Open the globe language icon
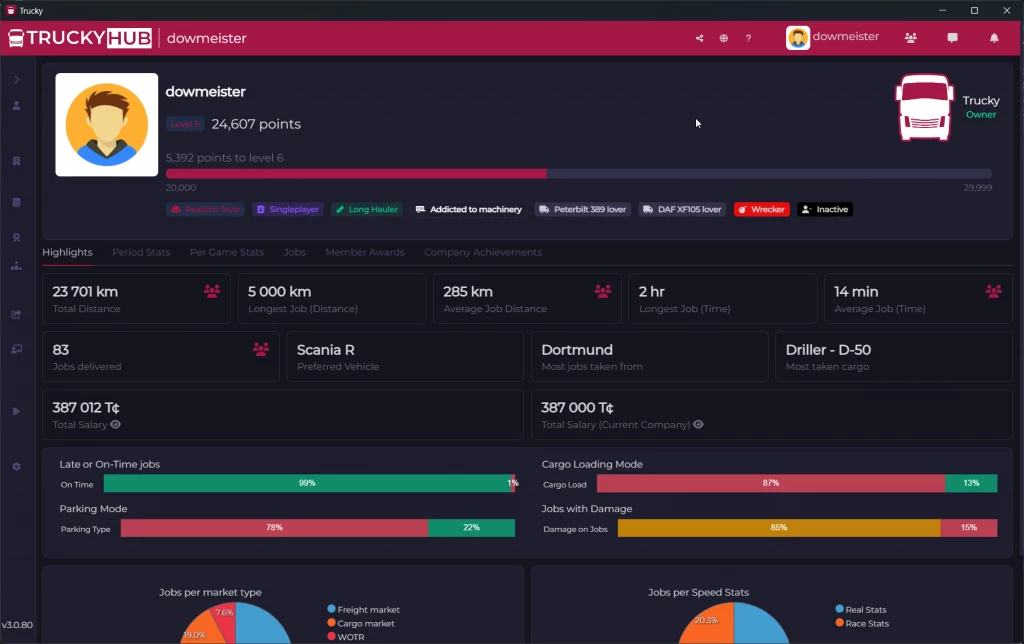 [x=723, y=38]
